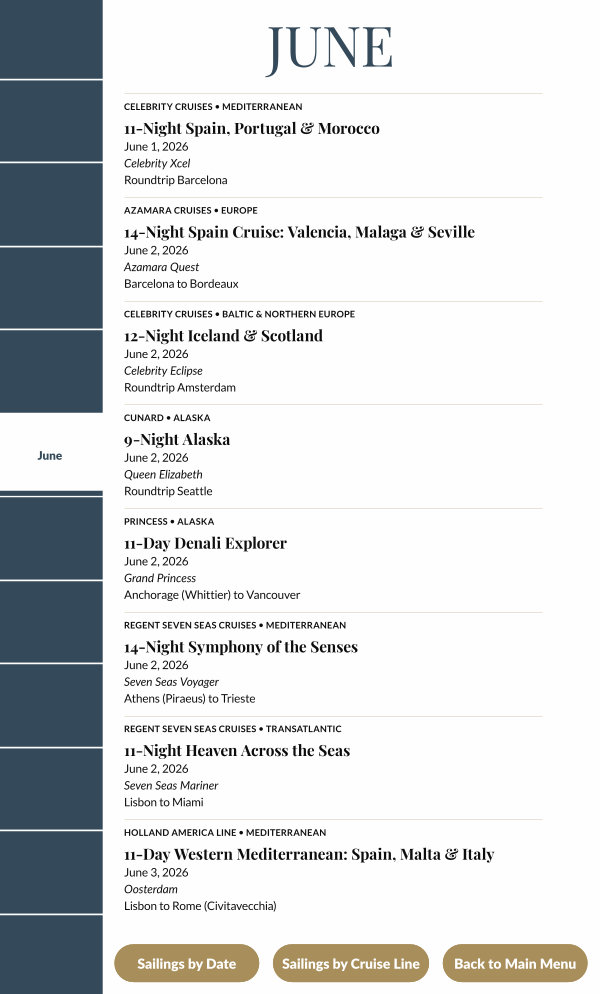Select the sidebar tab directly below June

coord(50,538)
